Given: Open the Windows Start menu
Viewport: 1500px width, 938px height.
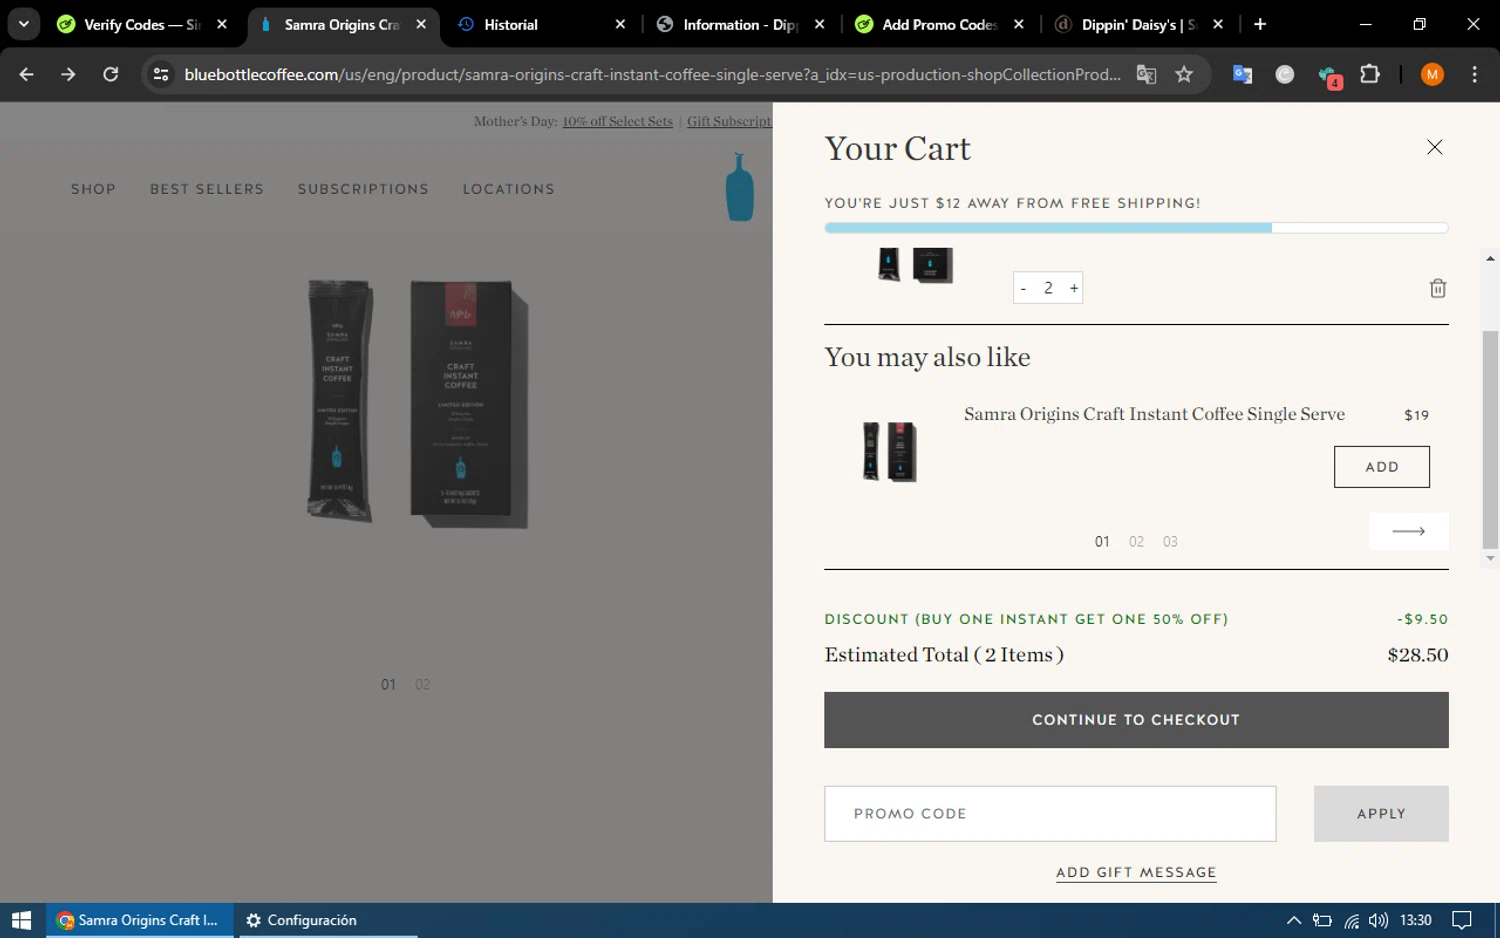Looking at the screenshot, I should coord(22,920).
